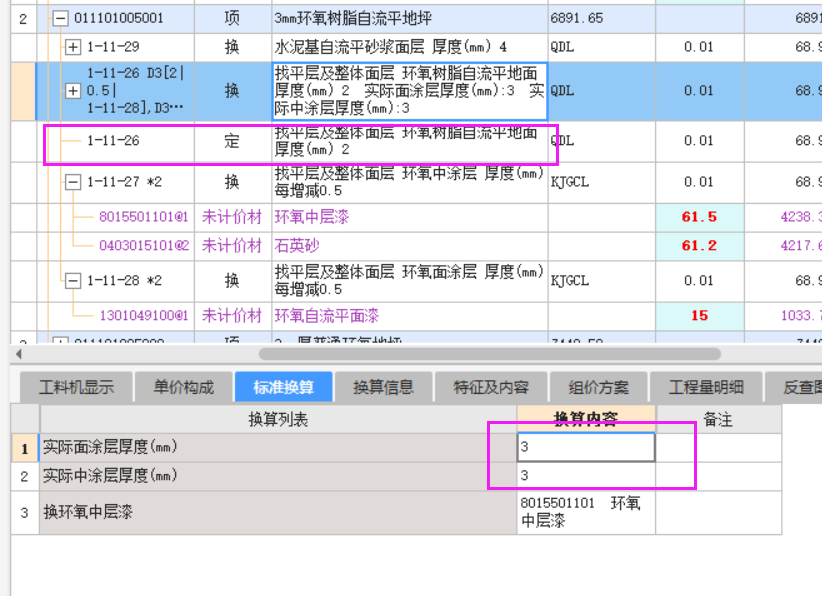
Task: Show the 工程量明细 tab
Action: [x=706, y=387]
